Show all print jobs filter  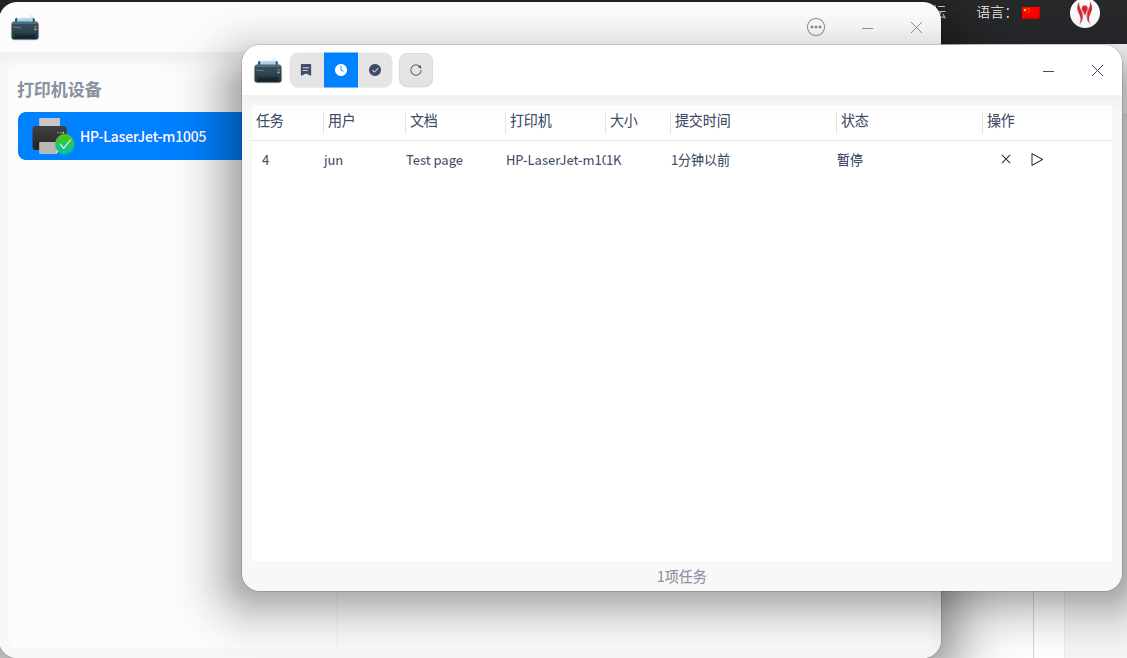tap(306, 70)
